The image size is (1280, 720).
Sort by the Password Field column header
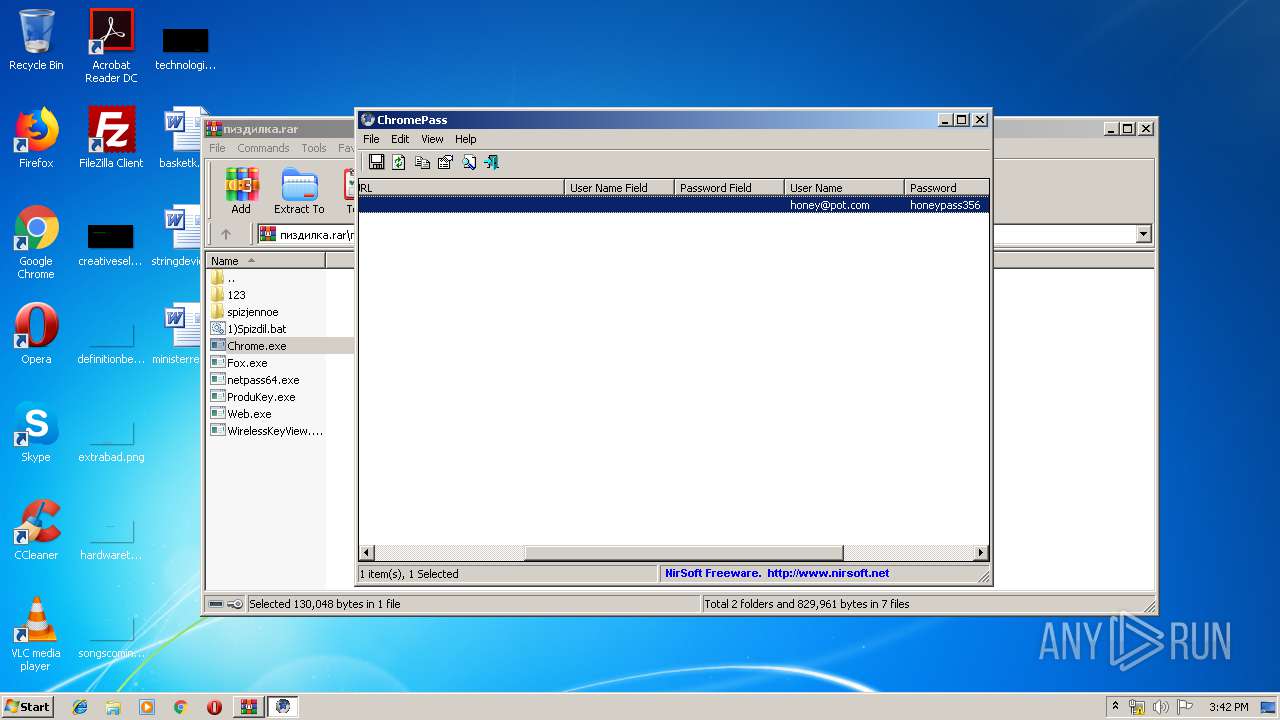point(729,188)
